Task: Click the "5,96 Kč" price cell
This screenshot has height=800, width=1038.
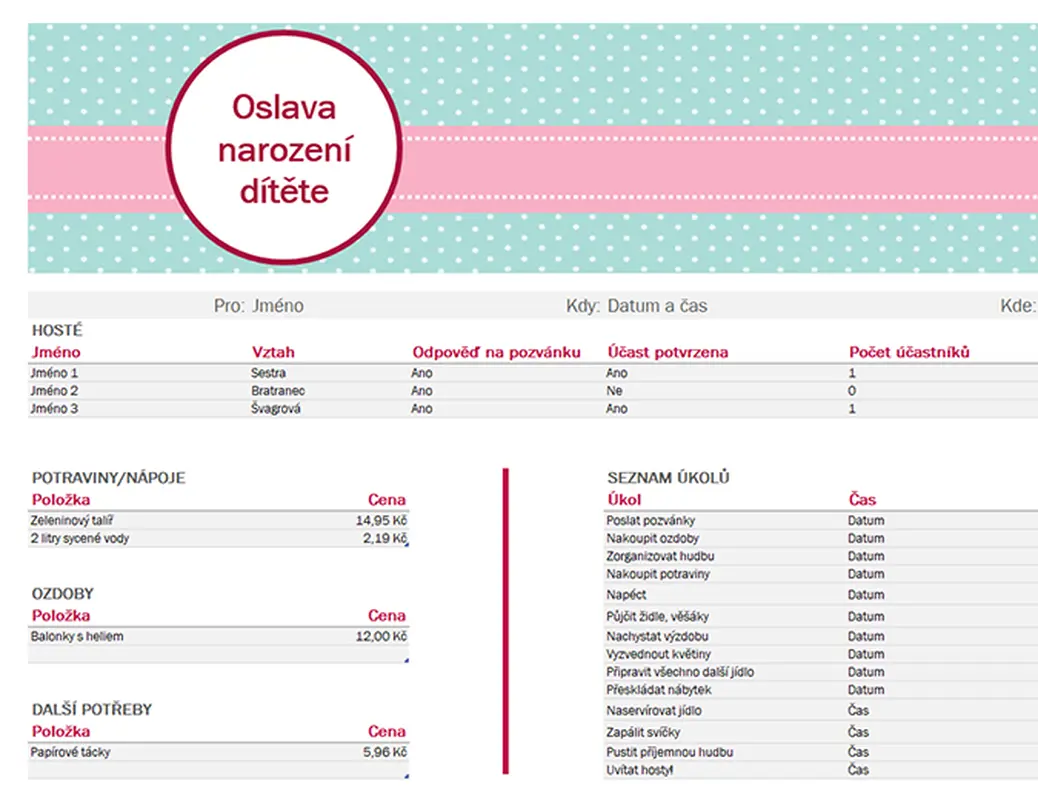Action: (384, 752)
